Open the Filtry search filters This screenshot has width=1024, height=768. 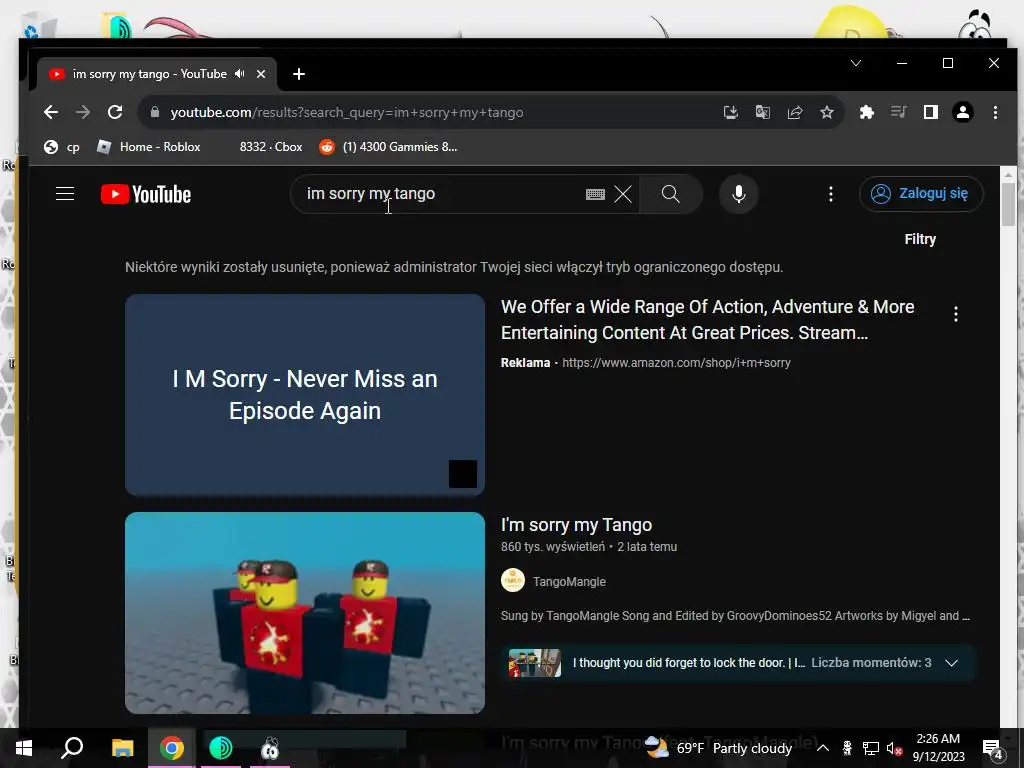coord(920,239)
